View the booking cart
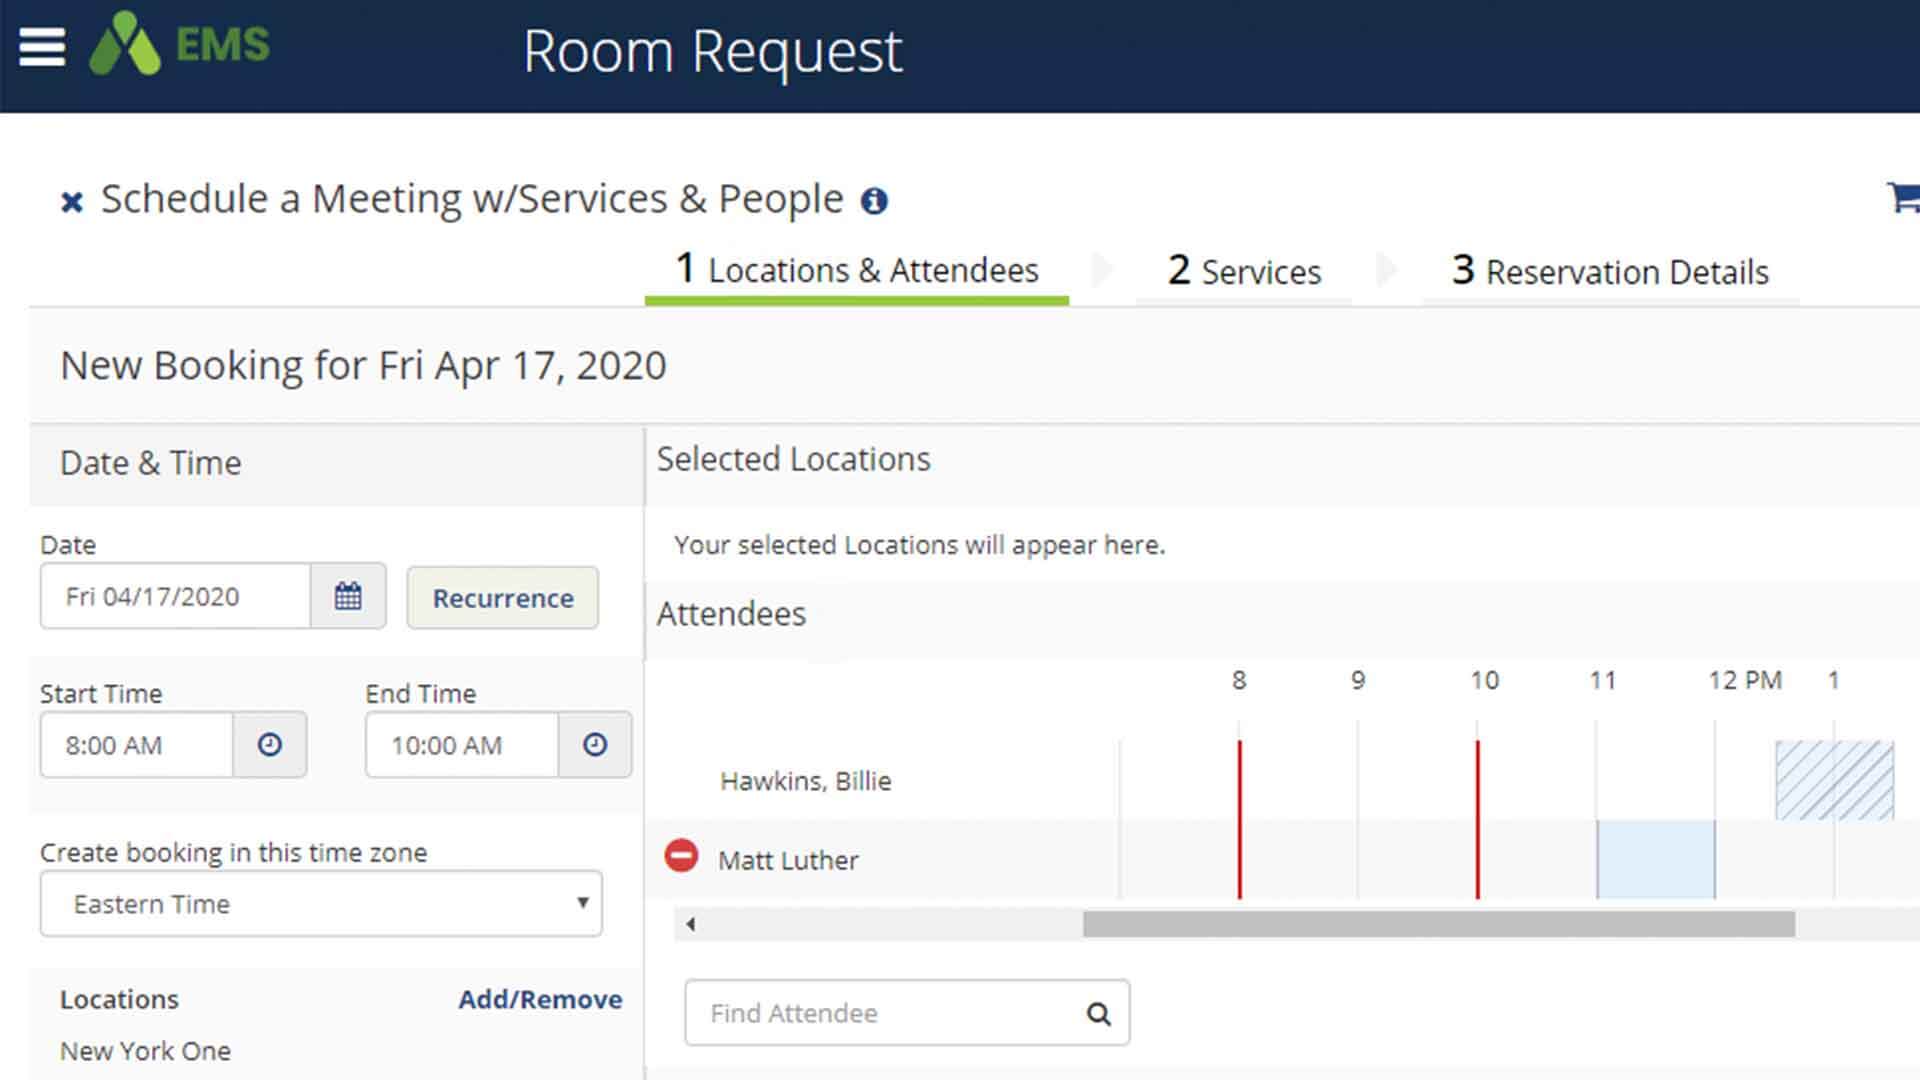The width and height of the screenshot is (1920, 1080). click(x=1902, y=196)
